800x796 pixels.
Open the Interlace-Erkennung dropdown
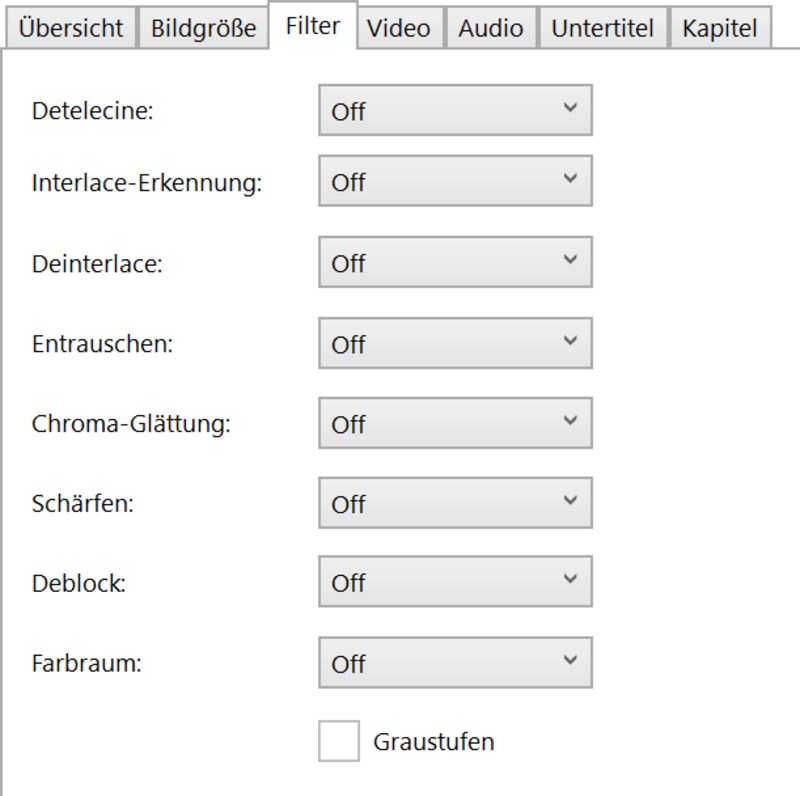(453, 182)
